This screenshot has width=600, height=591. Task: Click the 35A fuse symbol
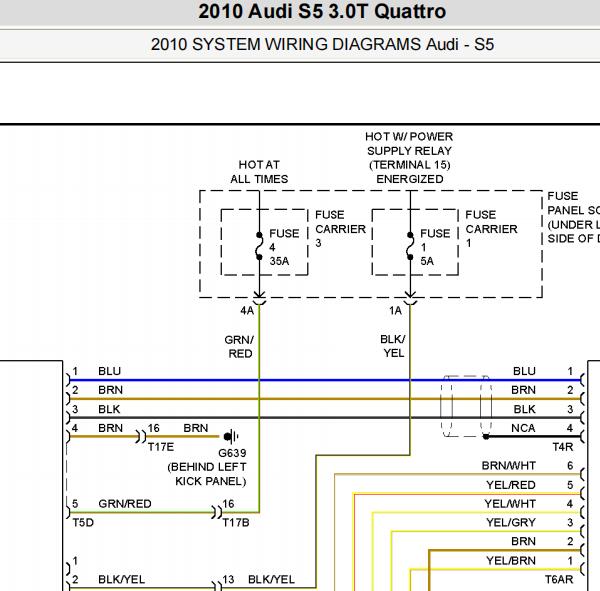(259, 246)
